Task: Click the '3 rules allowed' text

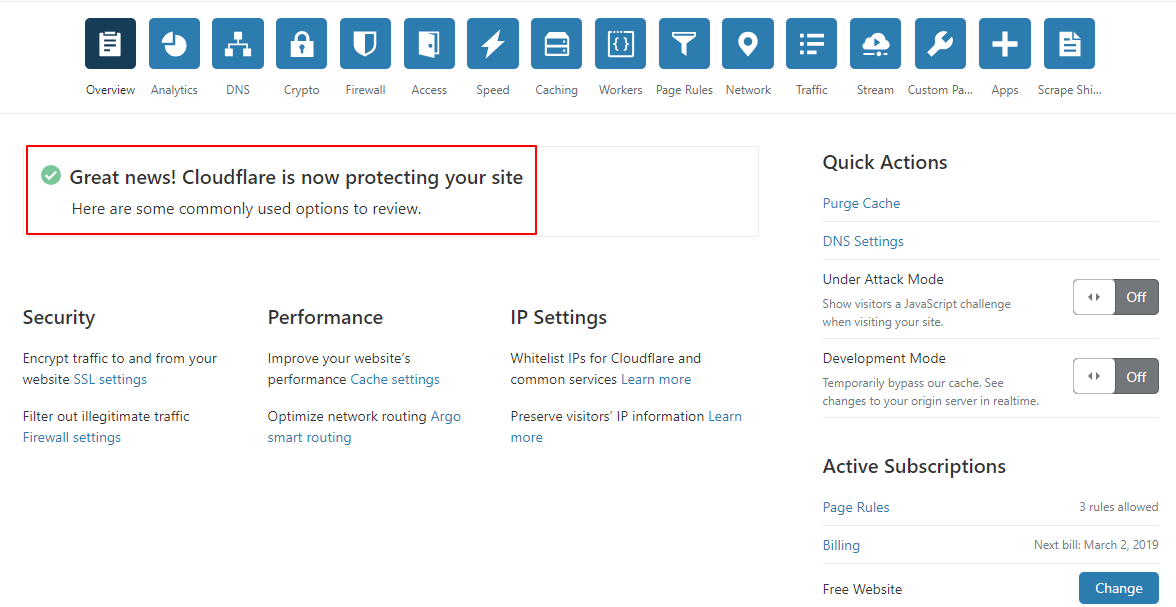Action: [x=1119, y=507]
